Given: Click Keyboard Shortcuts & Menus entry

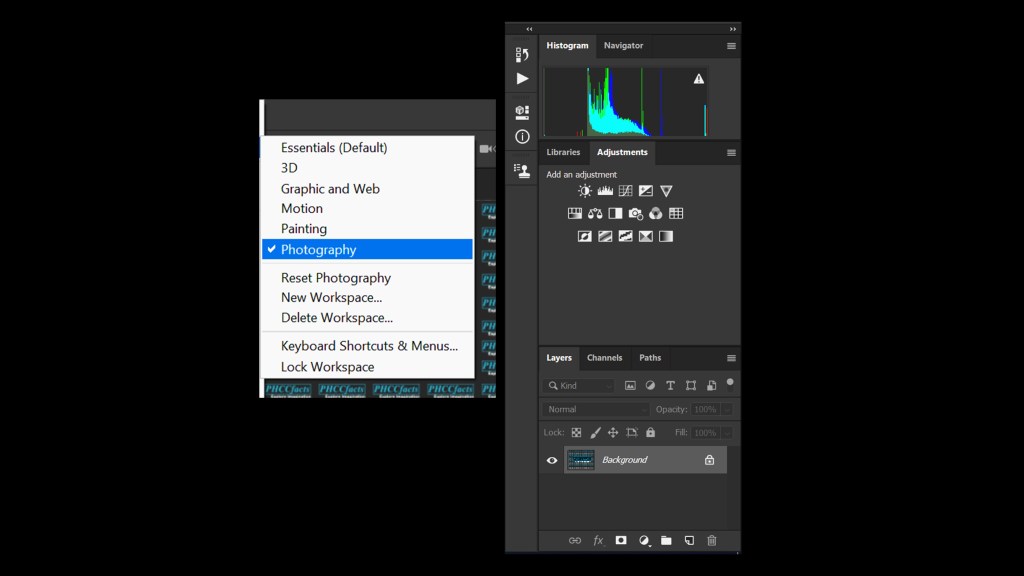Looking at the screenshot, I should (x=369, y=346).
